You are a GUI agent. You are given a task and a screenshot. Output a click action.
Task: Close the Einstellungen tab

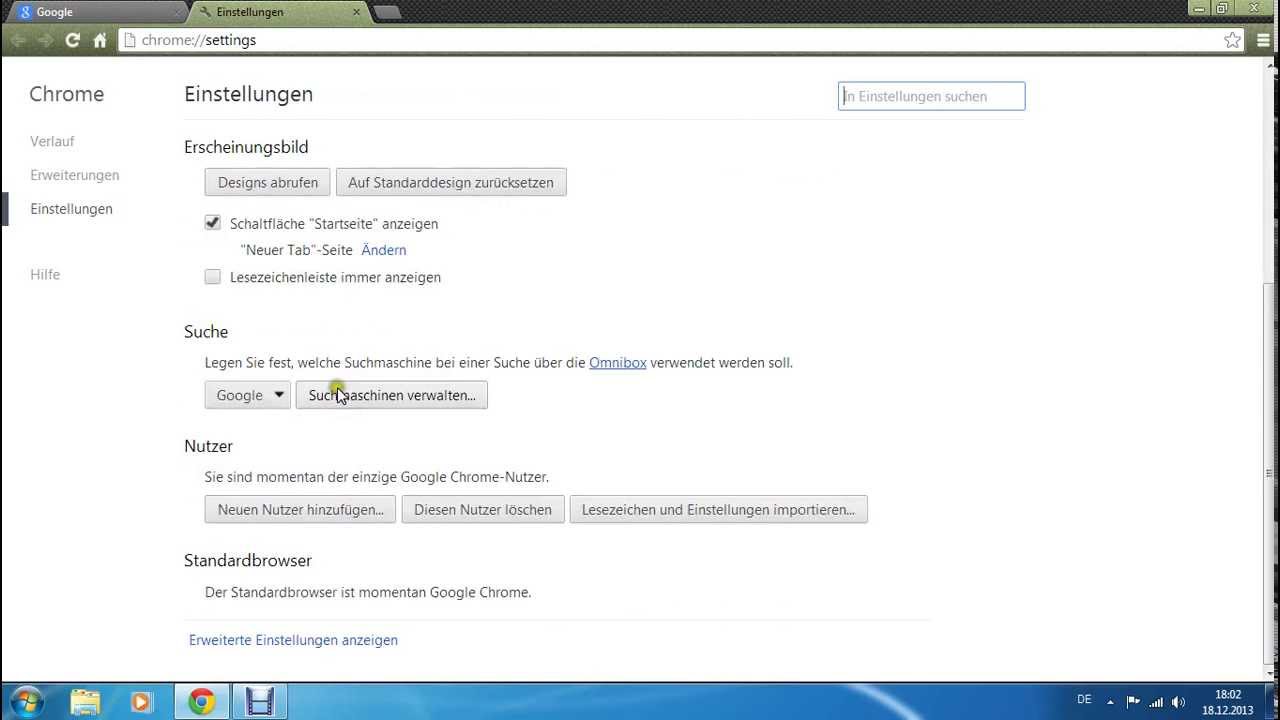pos(356,12)
